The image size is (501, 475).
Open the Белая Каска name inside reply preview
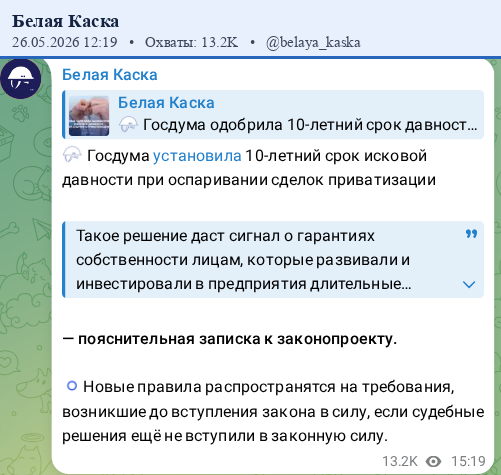coord(166,103)
